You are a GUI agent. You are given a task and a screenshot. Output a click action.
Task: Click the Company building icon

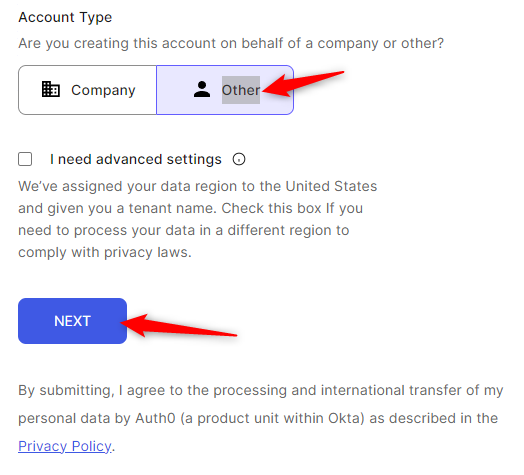coord(50,89)
